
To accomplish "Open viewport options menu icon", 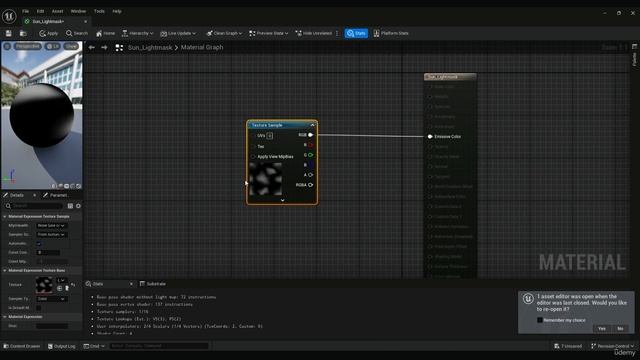I will pyautogui.click(x=7, y=46).
